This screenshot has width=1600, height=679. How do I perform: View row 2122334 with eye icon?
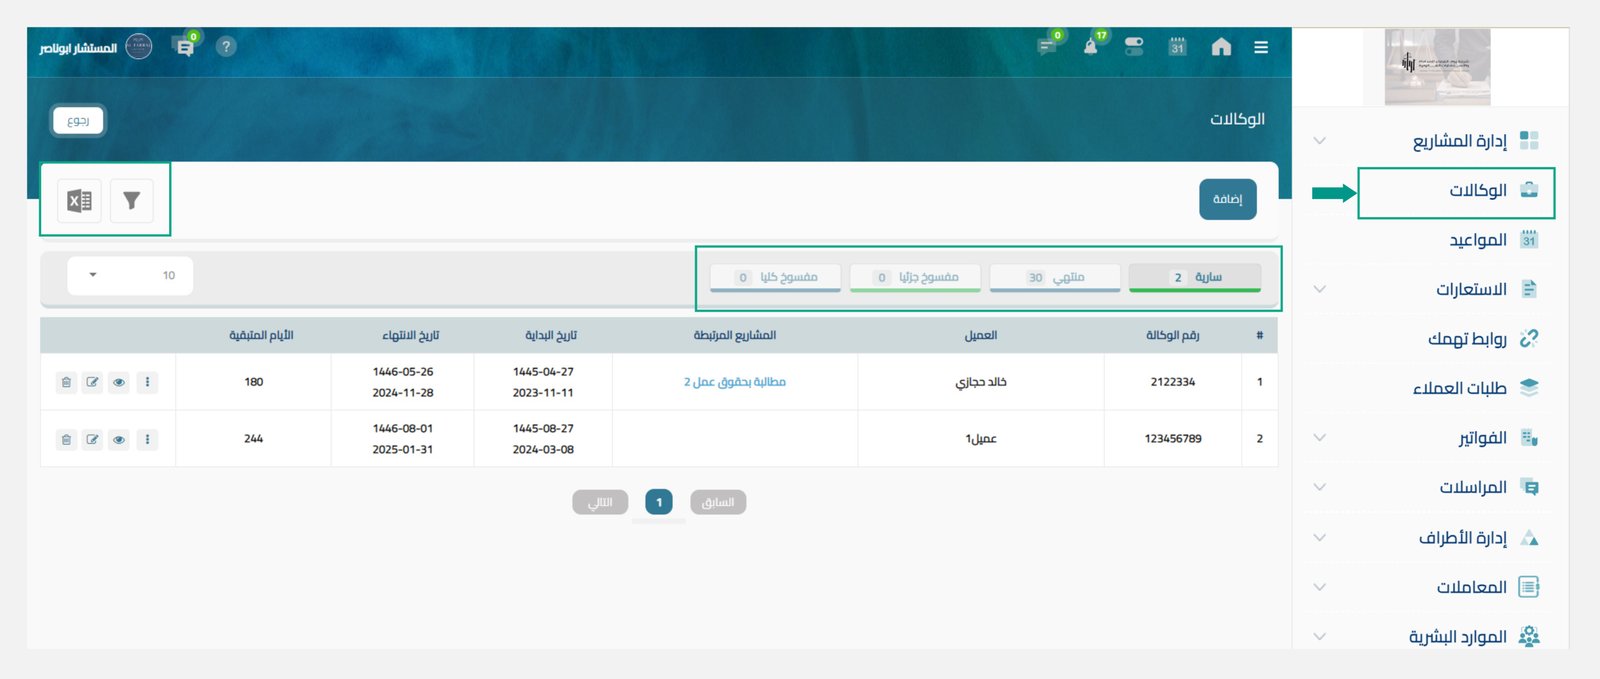[x=119, y=382]
